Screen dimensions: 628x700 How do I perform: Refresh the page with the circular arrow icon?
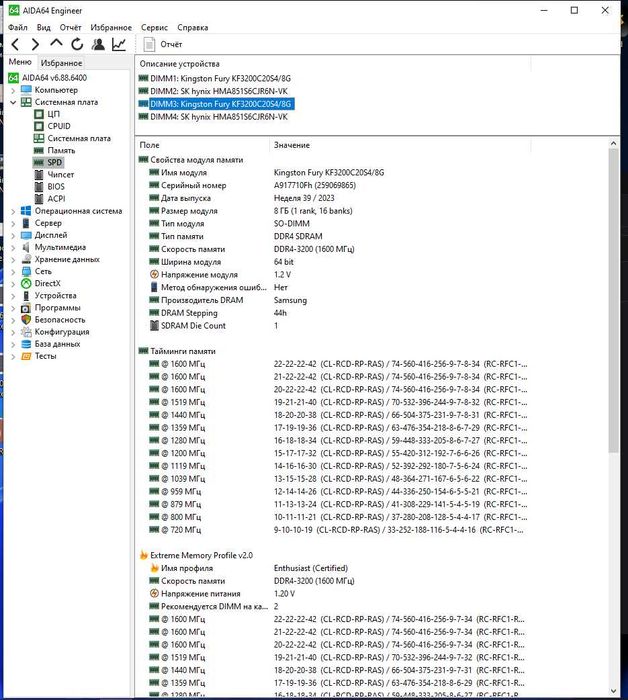tap(77, 44)
